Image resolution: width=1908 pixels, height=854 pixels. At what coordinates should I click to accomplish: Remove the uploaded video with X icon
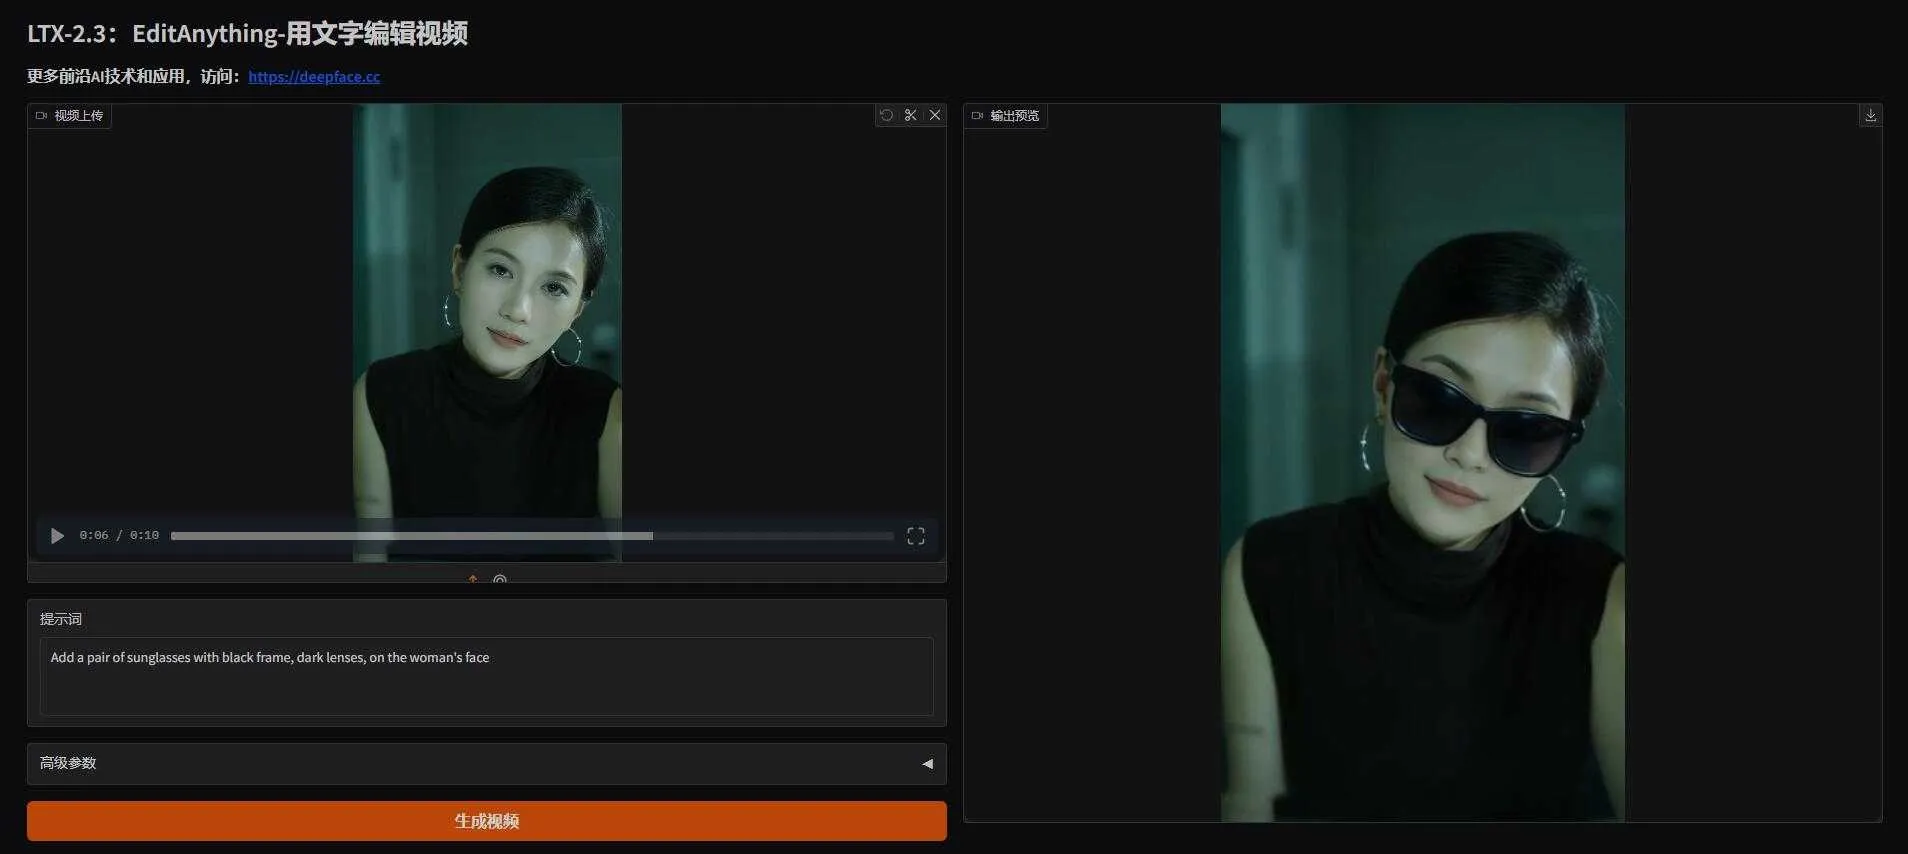[935, 115]
